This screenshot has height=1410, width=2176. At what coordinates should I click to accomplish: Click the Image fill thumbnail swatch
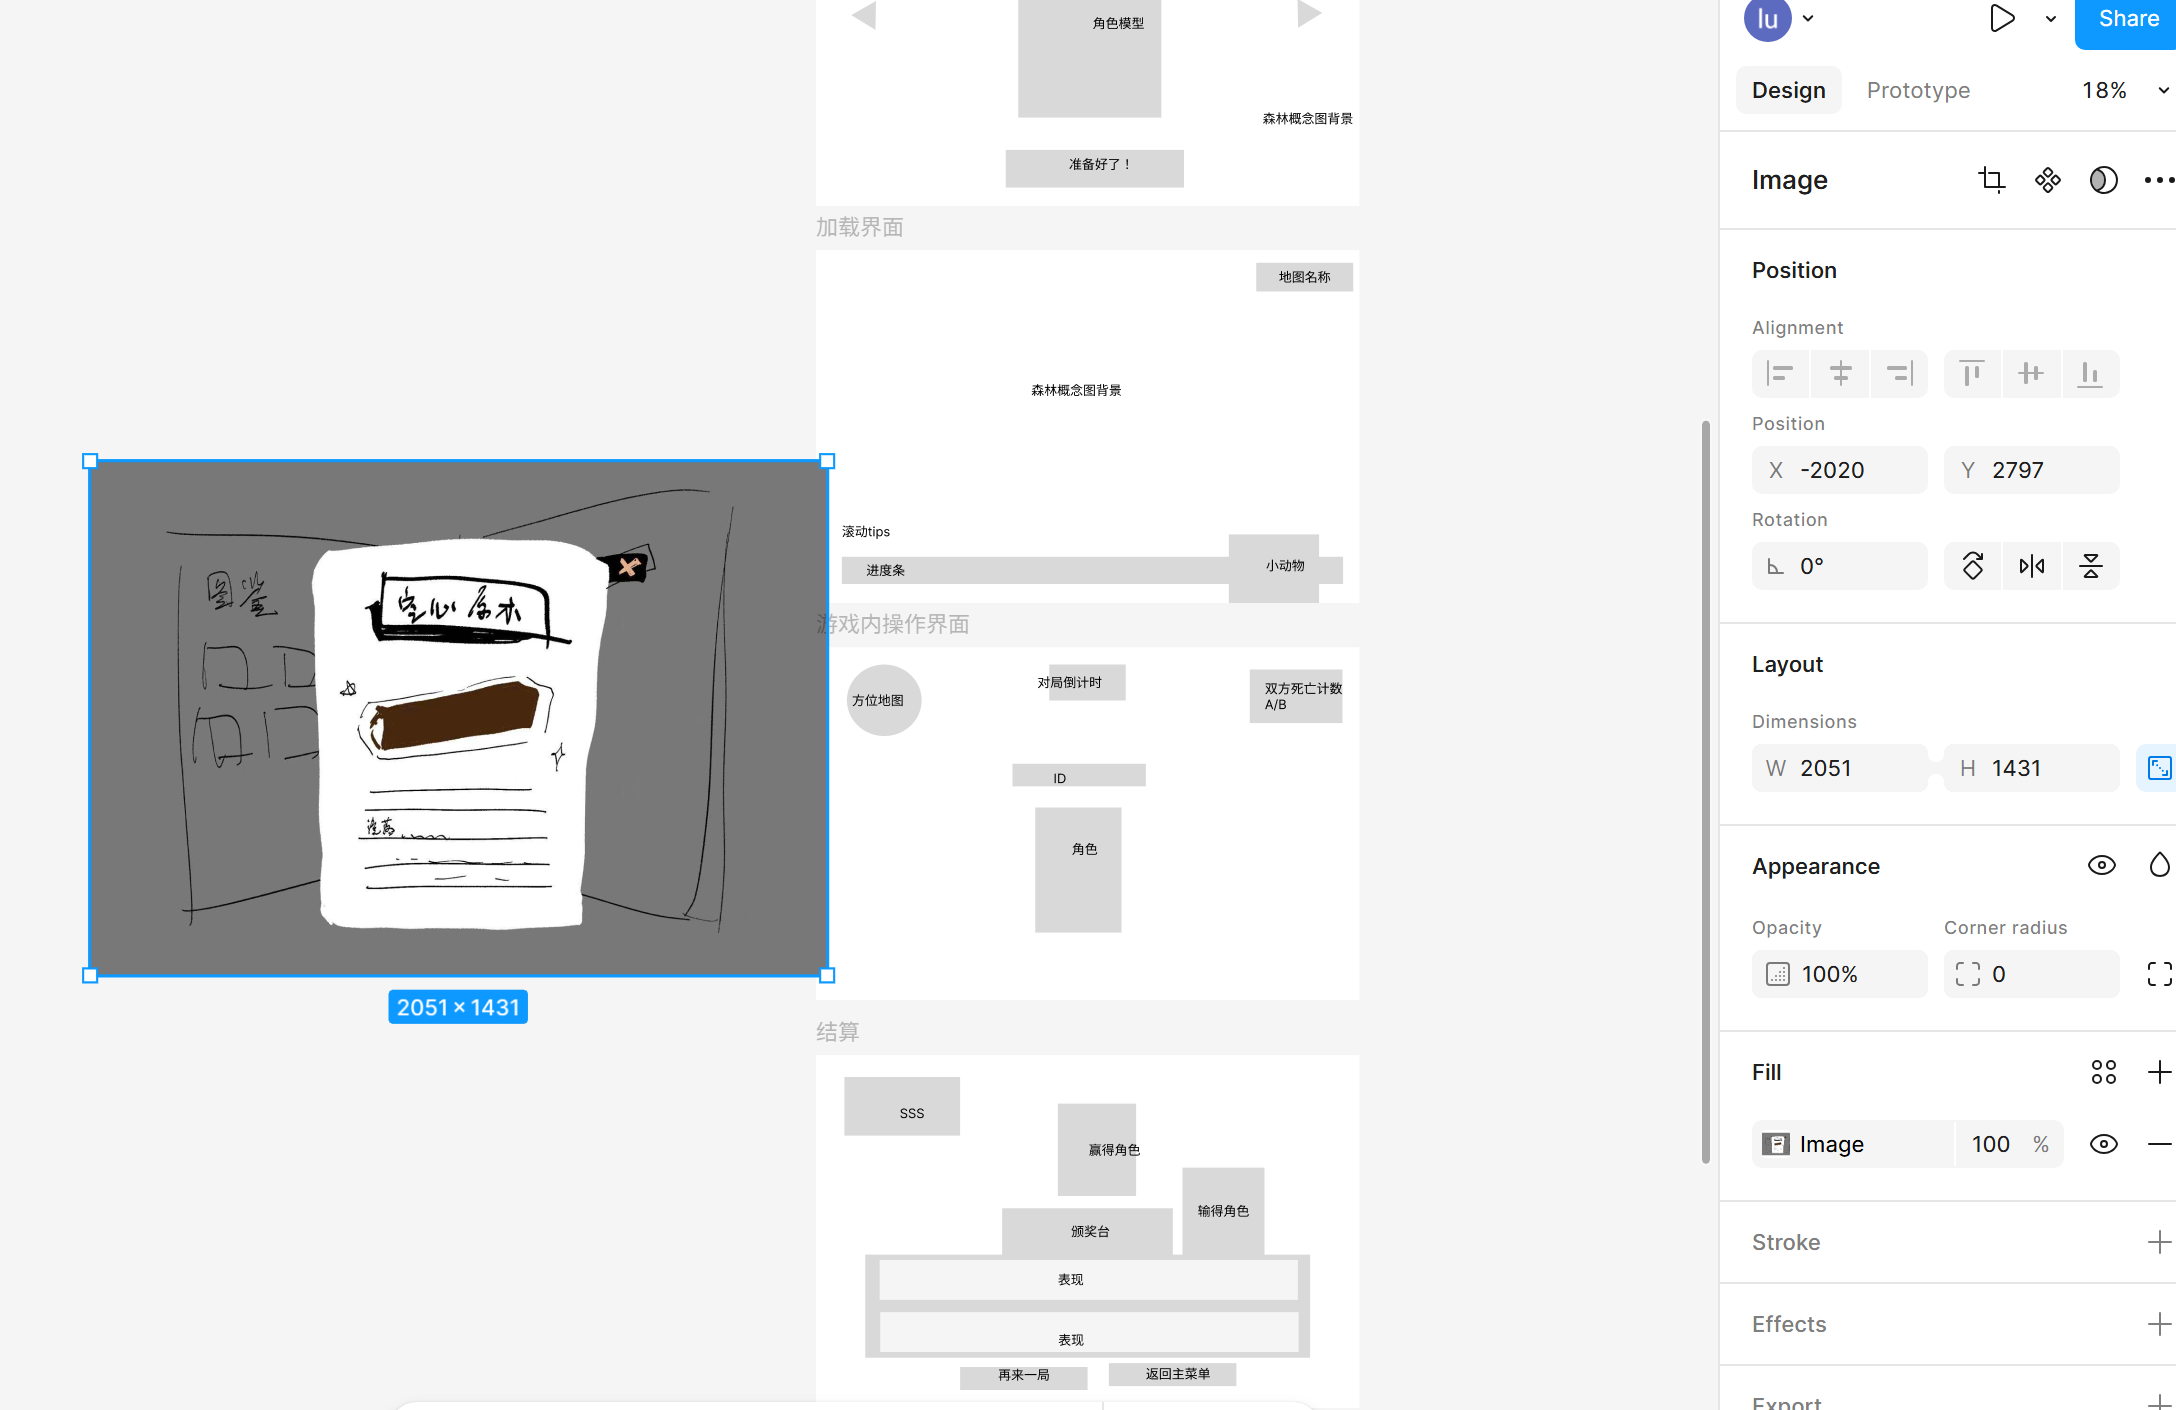click(1776, 1144)
